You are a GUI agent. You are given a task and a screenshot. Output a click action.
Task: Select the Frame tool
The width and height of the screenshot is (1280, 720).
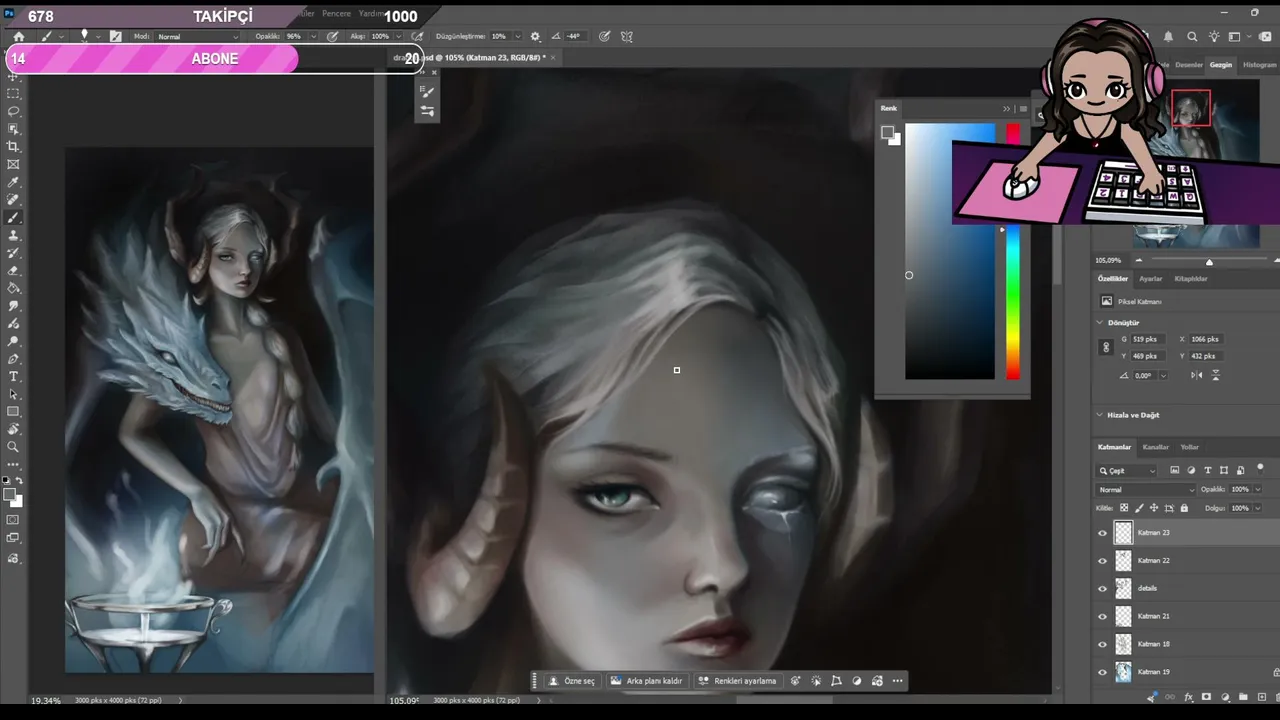[14, 164]
